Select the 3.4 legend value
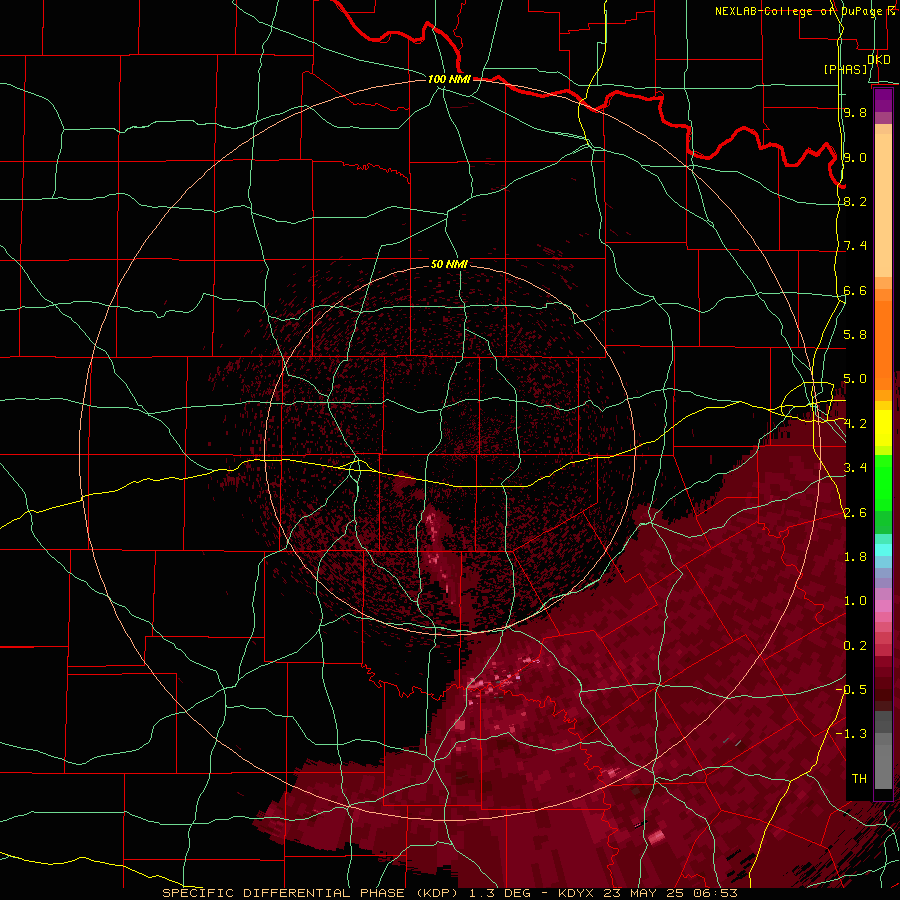 (x=855, y=468)
